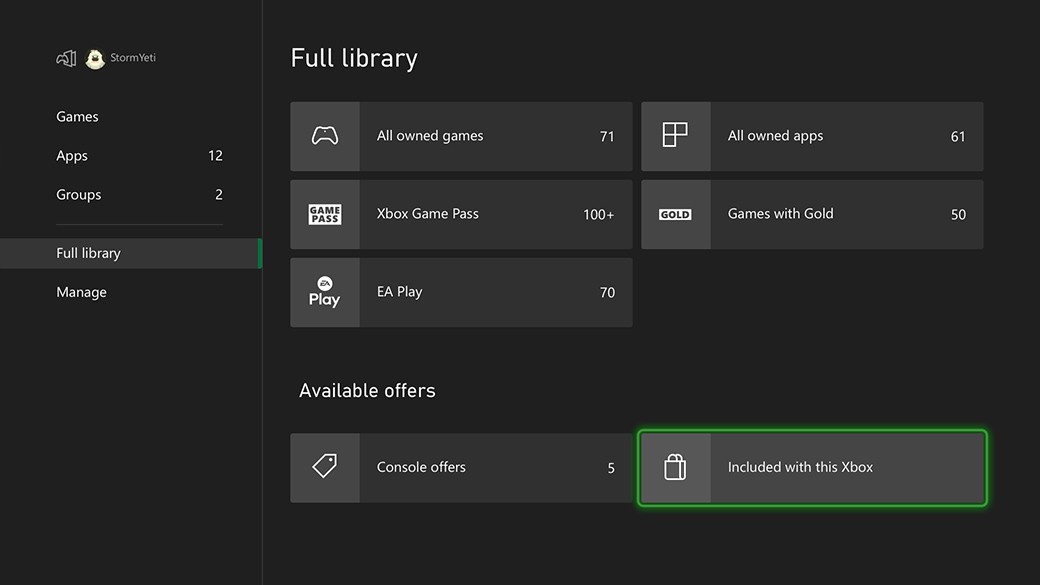The height and width of the screenshot is (585, 1040).
Task: Select the Included with this Xbox label
Action: pos(800,467)
